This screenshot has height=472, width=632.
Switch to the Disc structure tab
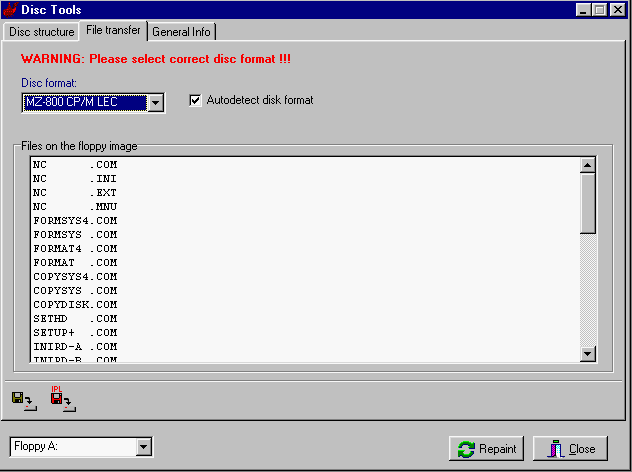42,32
